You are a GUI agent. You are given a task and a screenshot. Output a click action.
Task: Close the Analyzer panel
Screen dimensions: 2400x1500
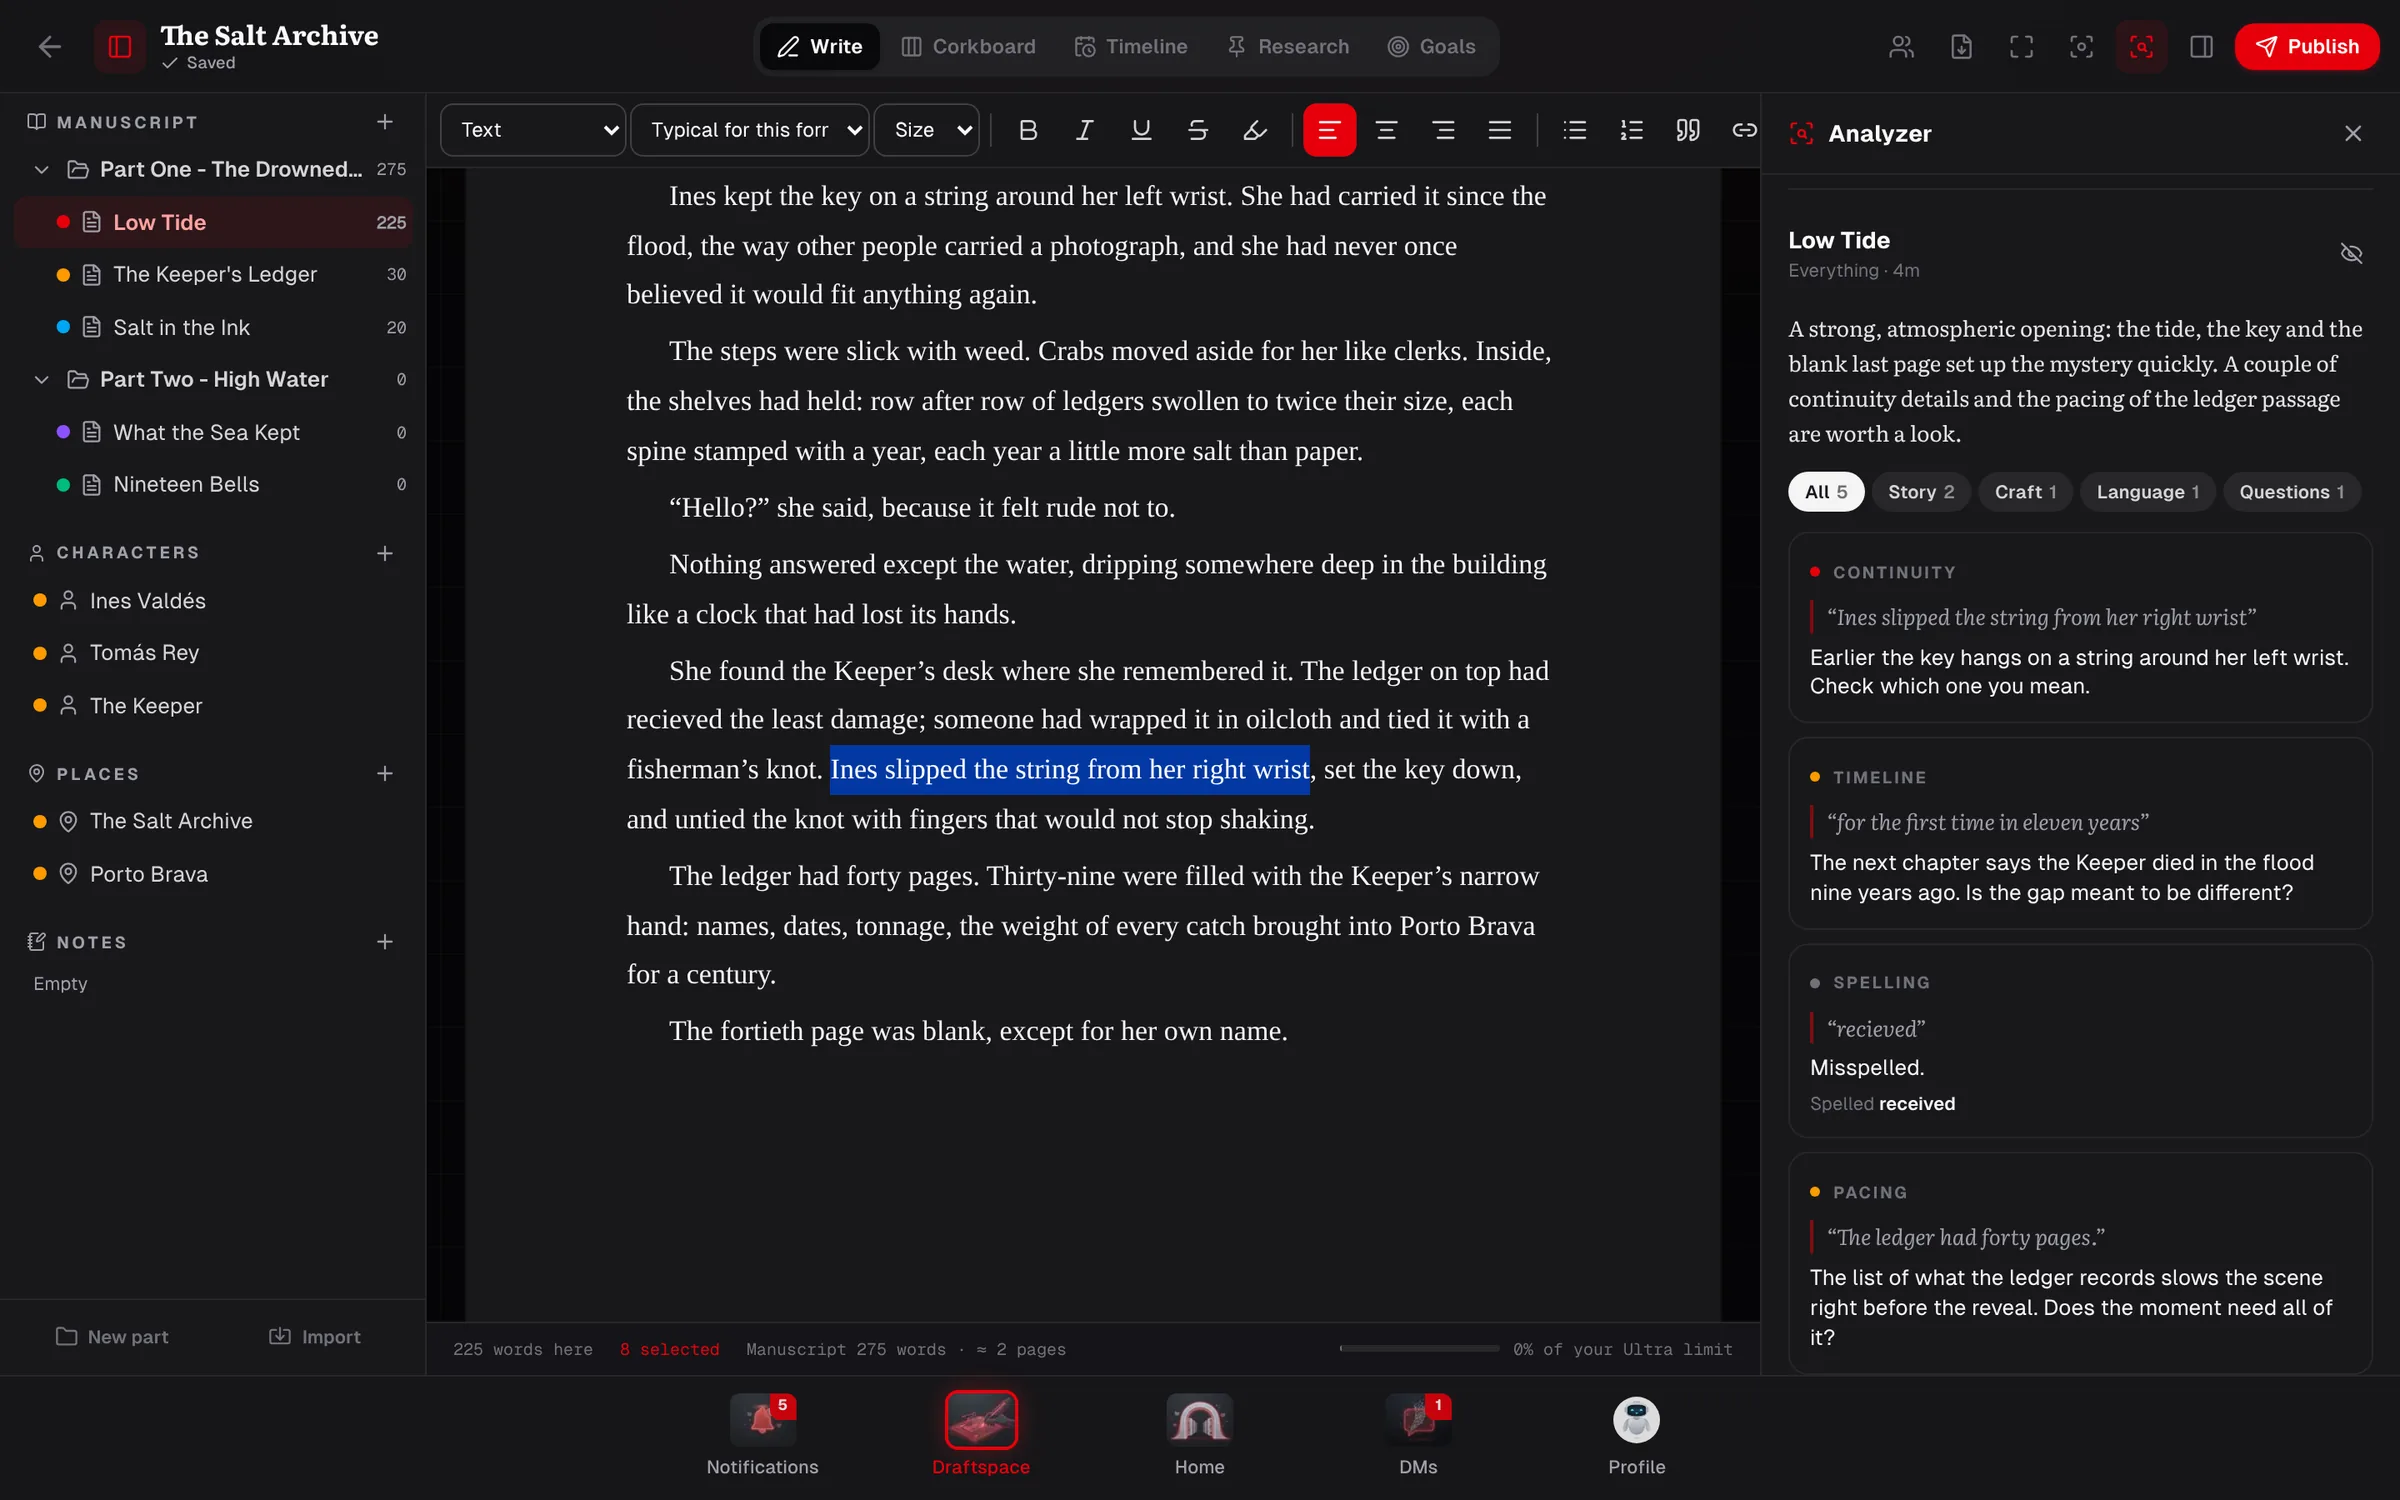2353,134
